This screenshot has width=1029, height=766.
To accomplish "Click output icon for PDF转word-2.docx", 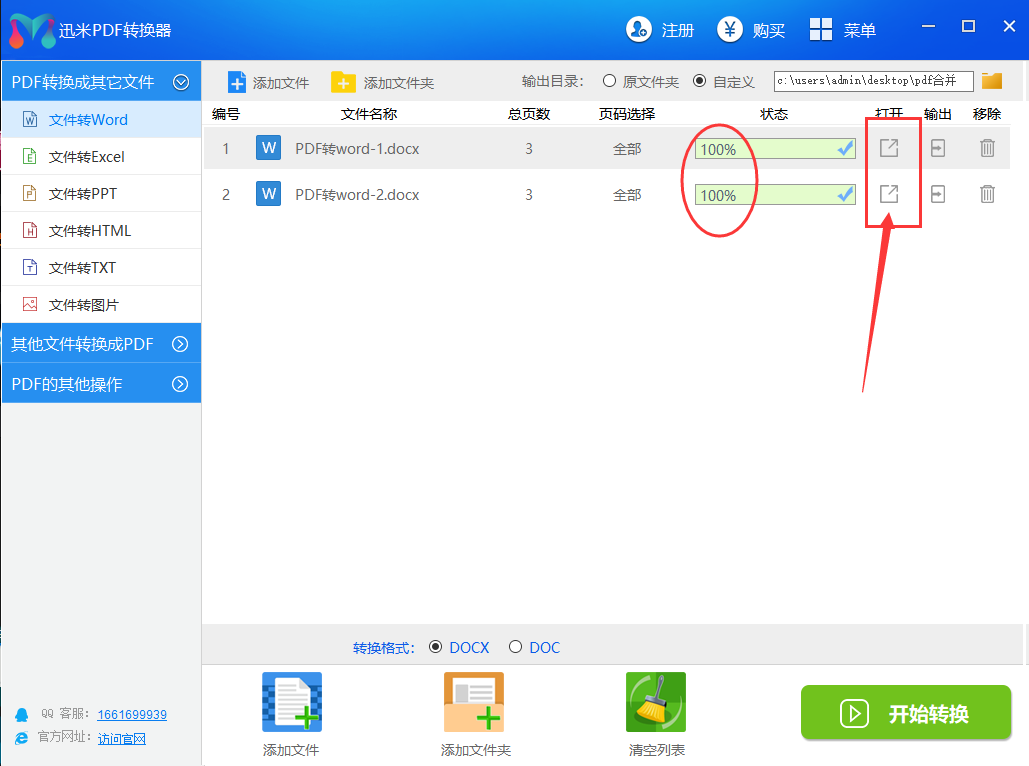I will [x=938, y=194].
